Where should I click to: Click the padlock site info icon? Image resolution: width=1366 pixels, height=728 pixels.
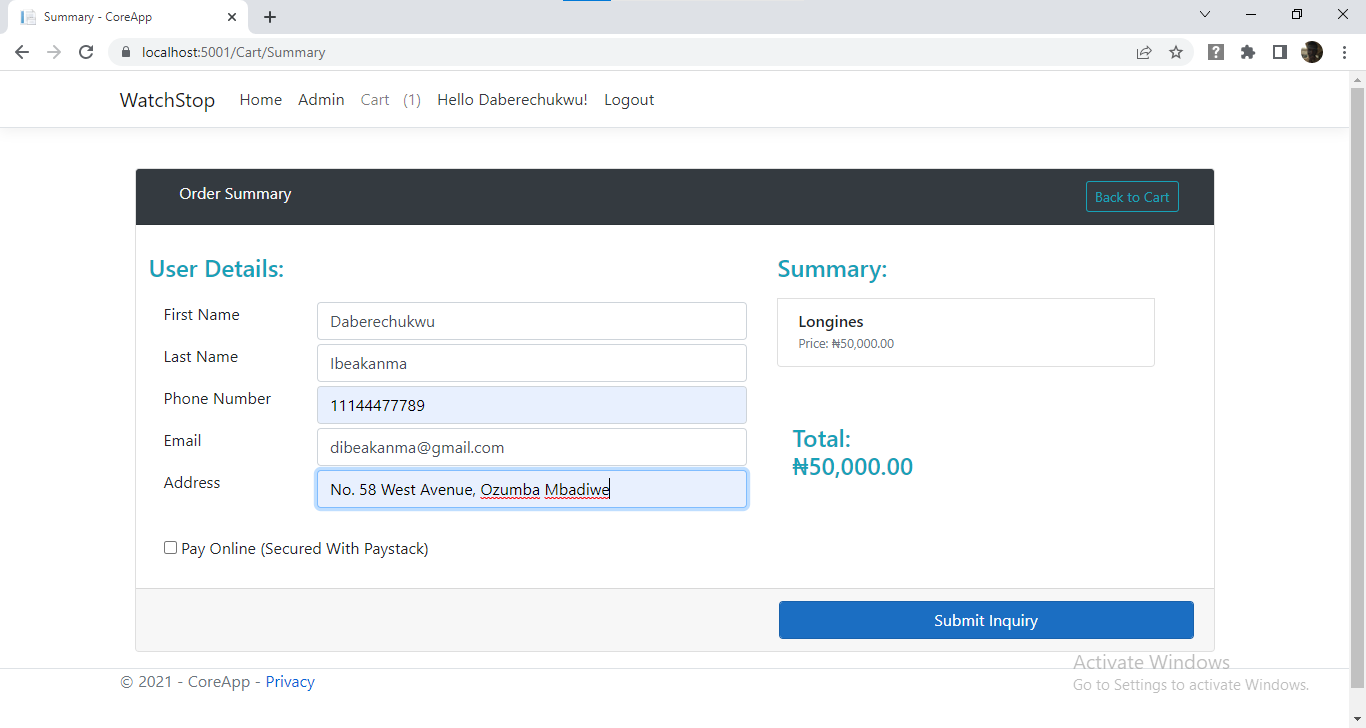click(x=126, y=52)
